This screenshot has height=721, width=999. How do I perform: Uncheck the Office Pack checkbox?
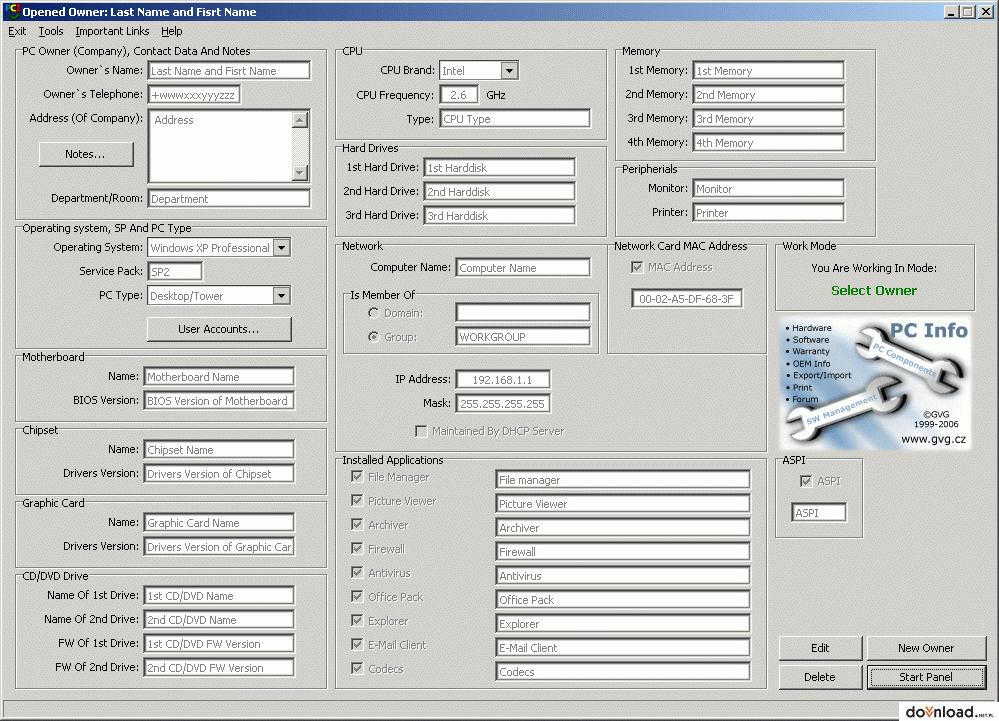pyautogui.click(x=357, y=597)
